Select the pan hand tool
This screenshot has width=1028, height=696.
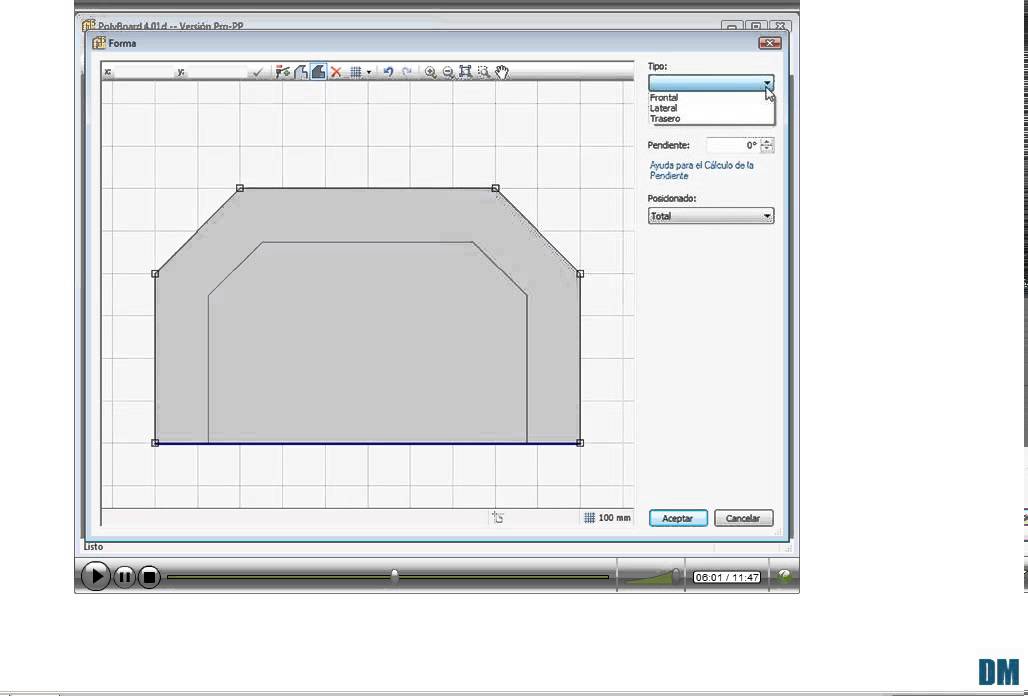(x=502, y=72)
